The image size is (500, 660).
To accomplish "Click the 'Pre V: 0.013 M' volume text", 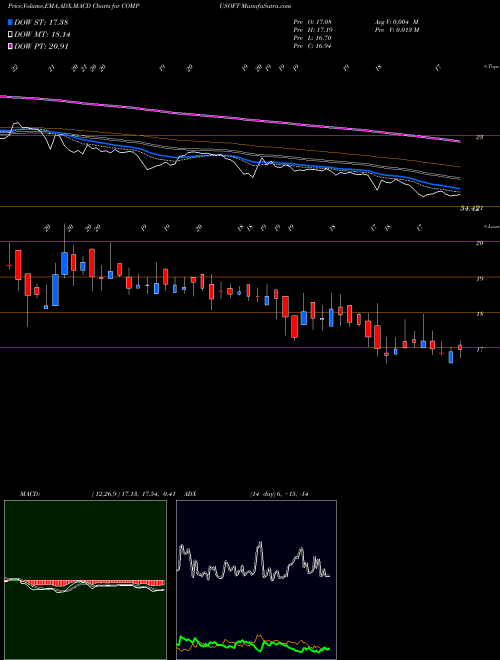I will tap(396, 30).
